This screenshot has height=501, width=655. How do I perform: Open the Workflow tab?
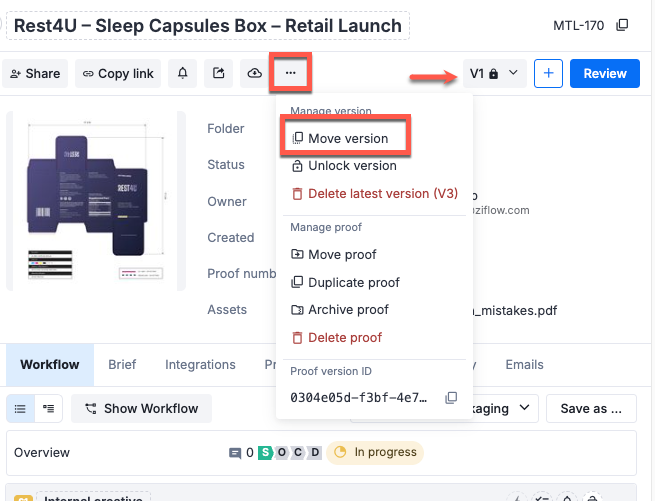click(50, 364)
